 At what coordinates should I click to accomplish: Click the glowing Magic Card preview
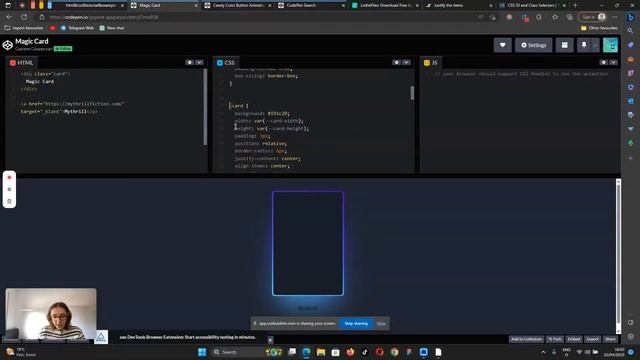click(308, 243)
